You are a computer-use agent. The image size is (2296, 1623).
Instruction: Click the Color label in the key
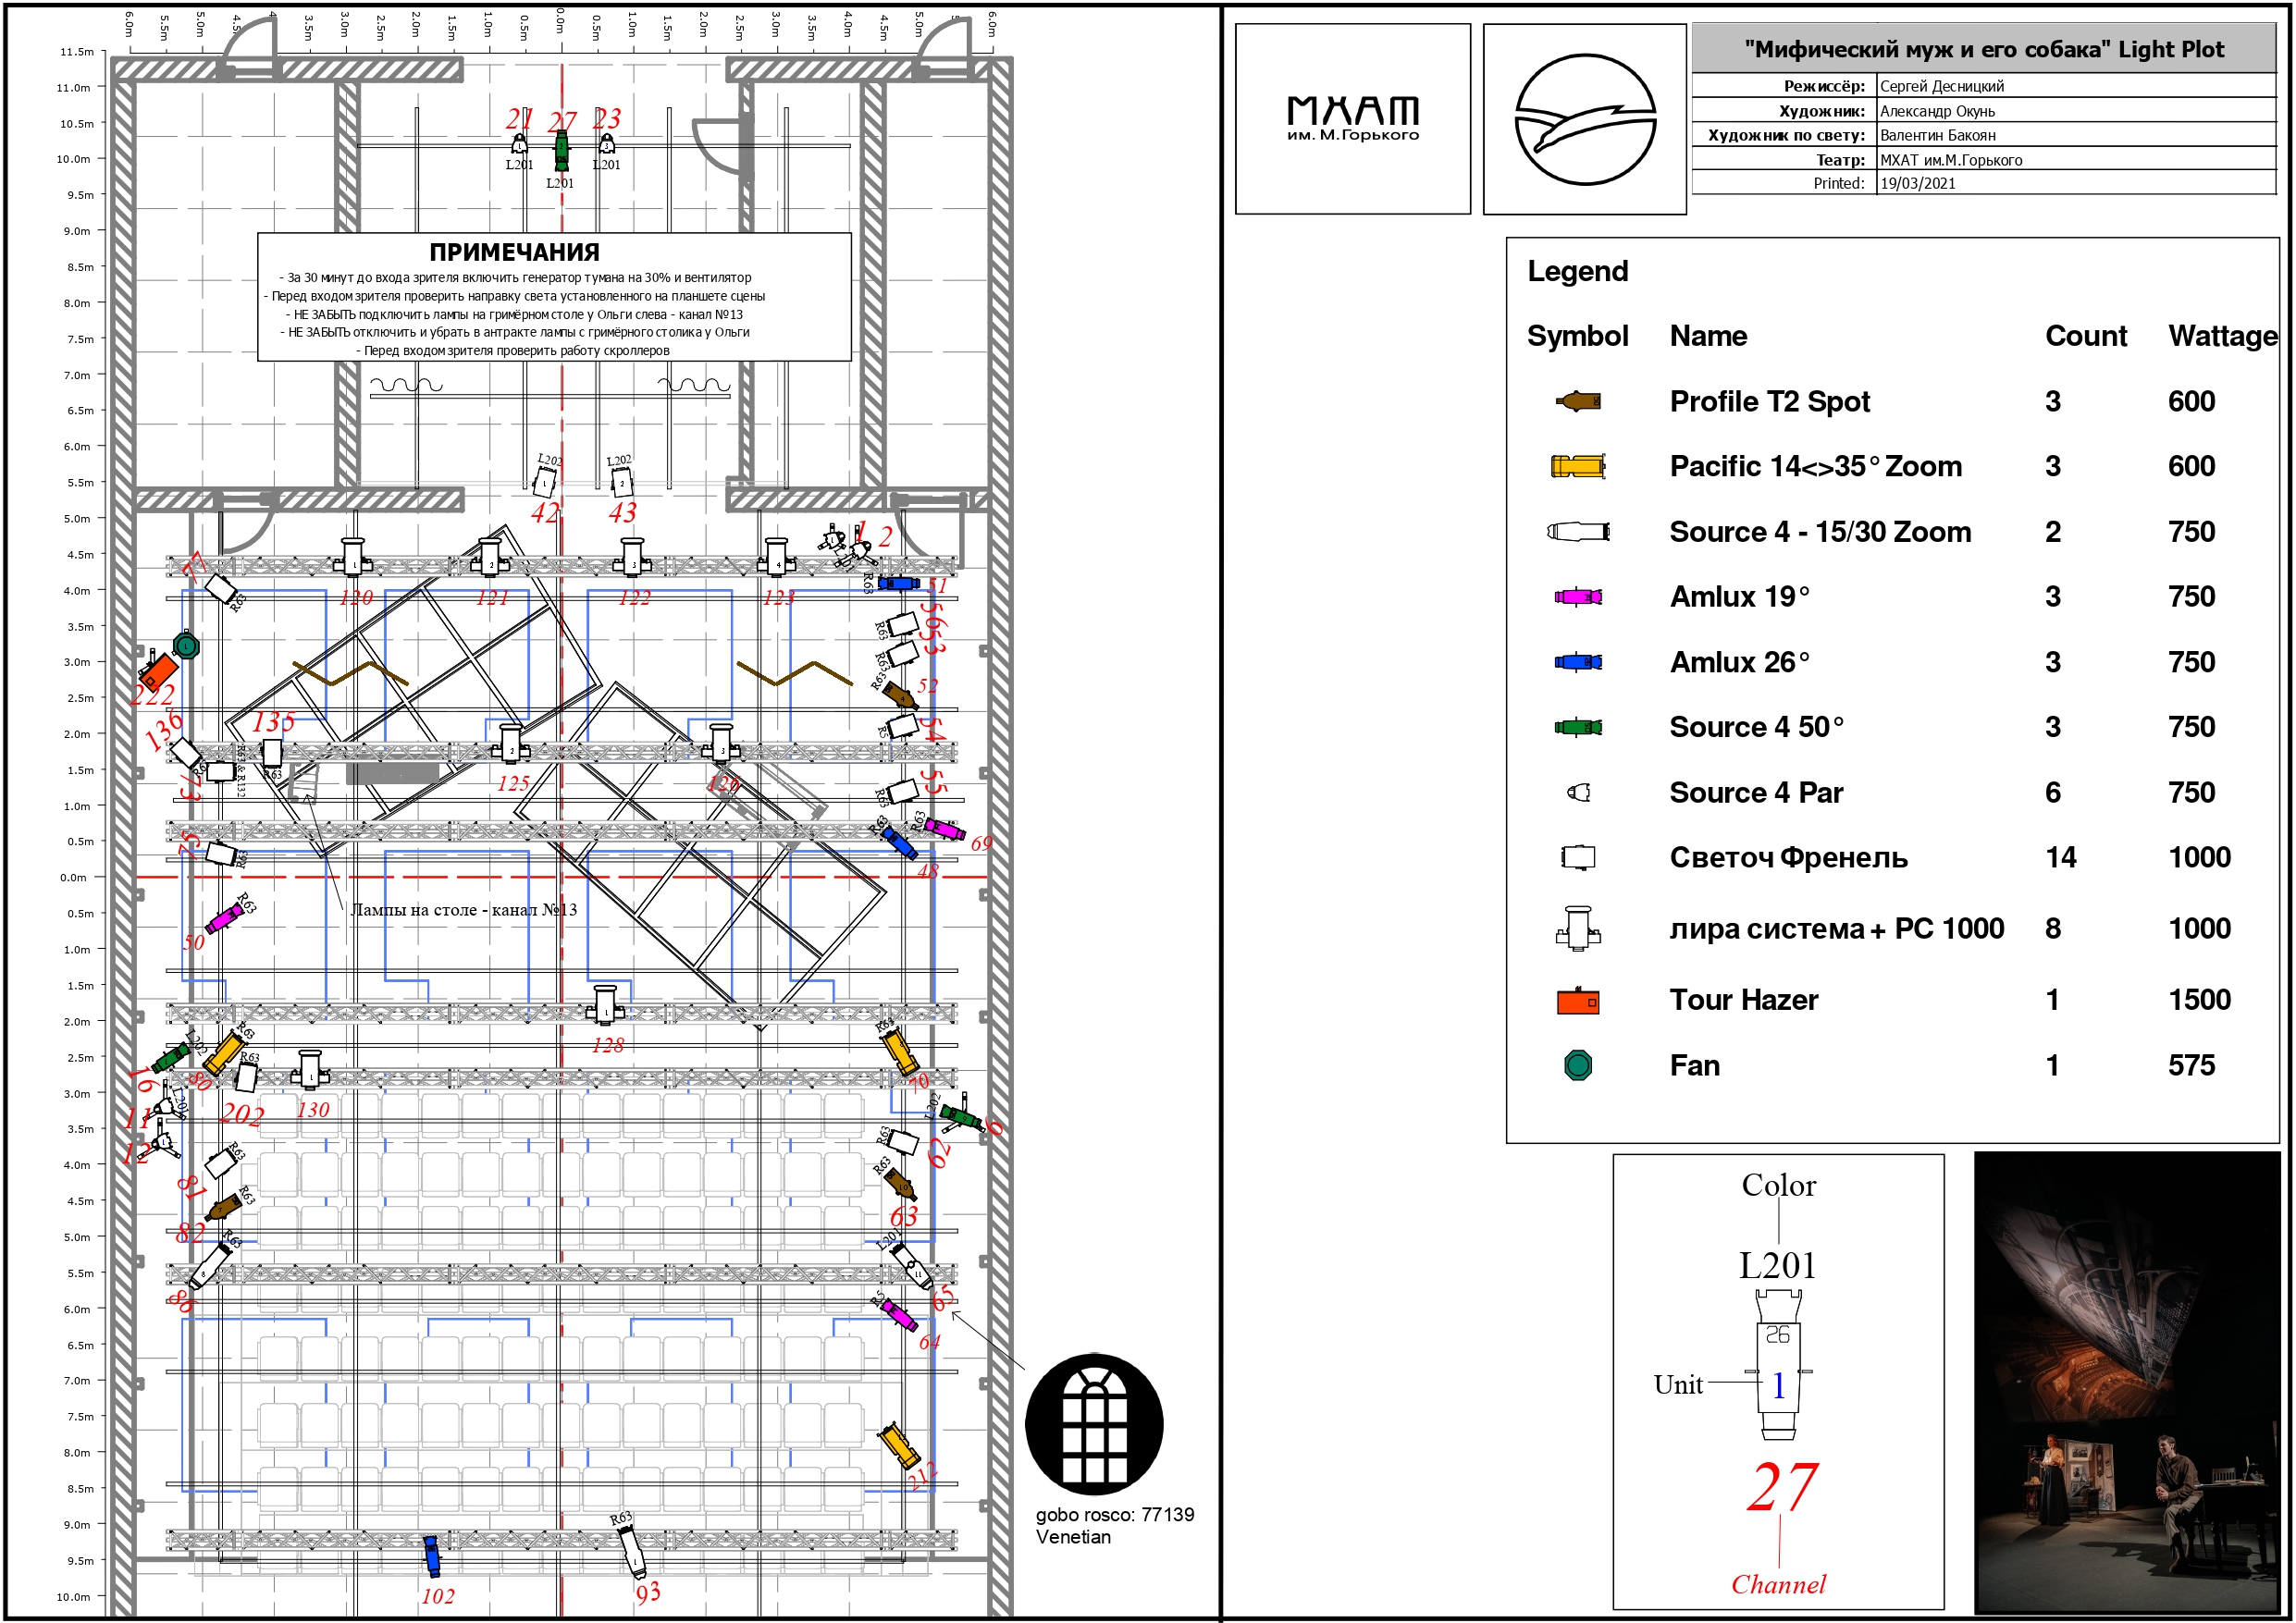click(1778, 1185)
